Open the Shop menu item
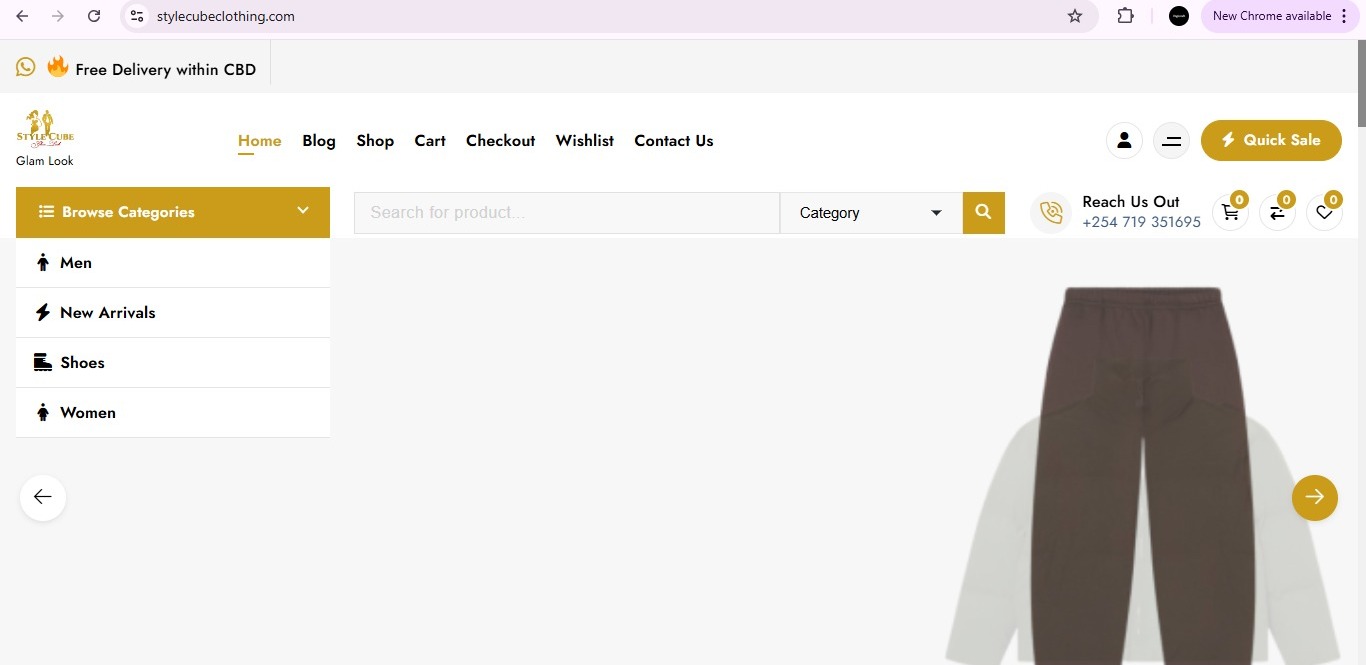This screenshot has width=1366, height=665. point(375,140)
